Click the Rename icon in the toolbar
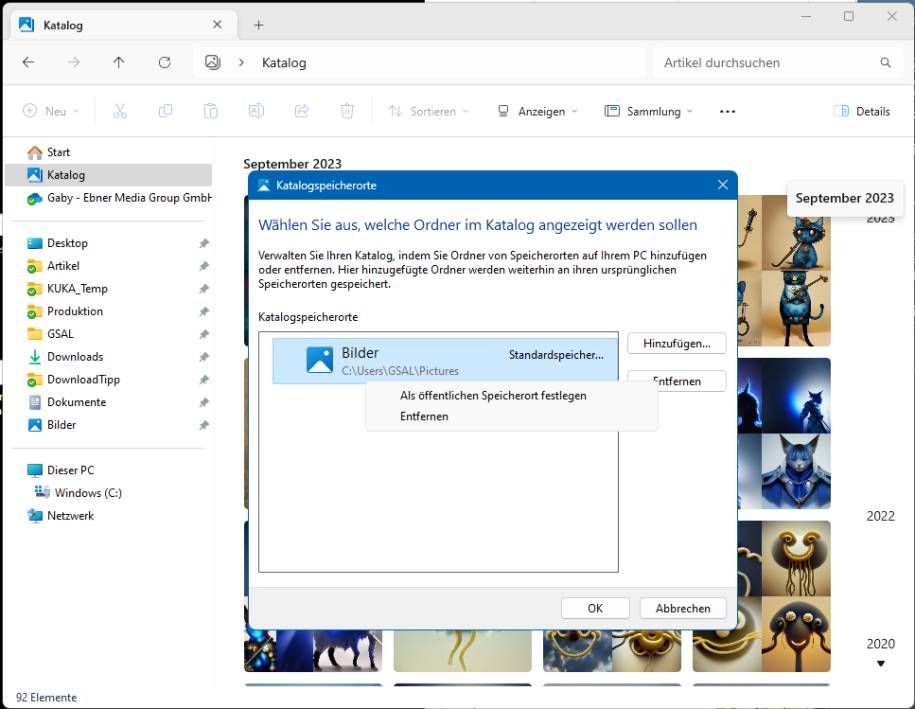 tap(256, 111)
